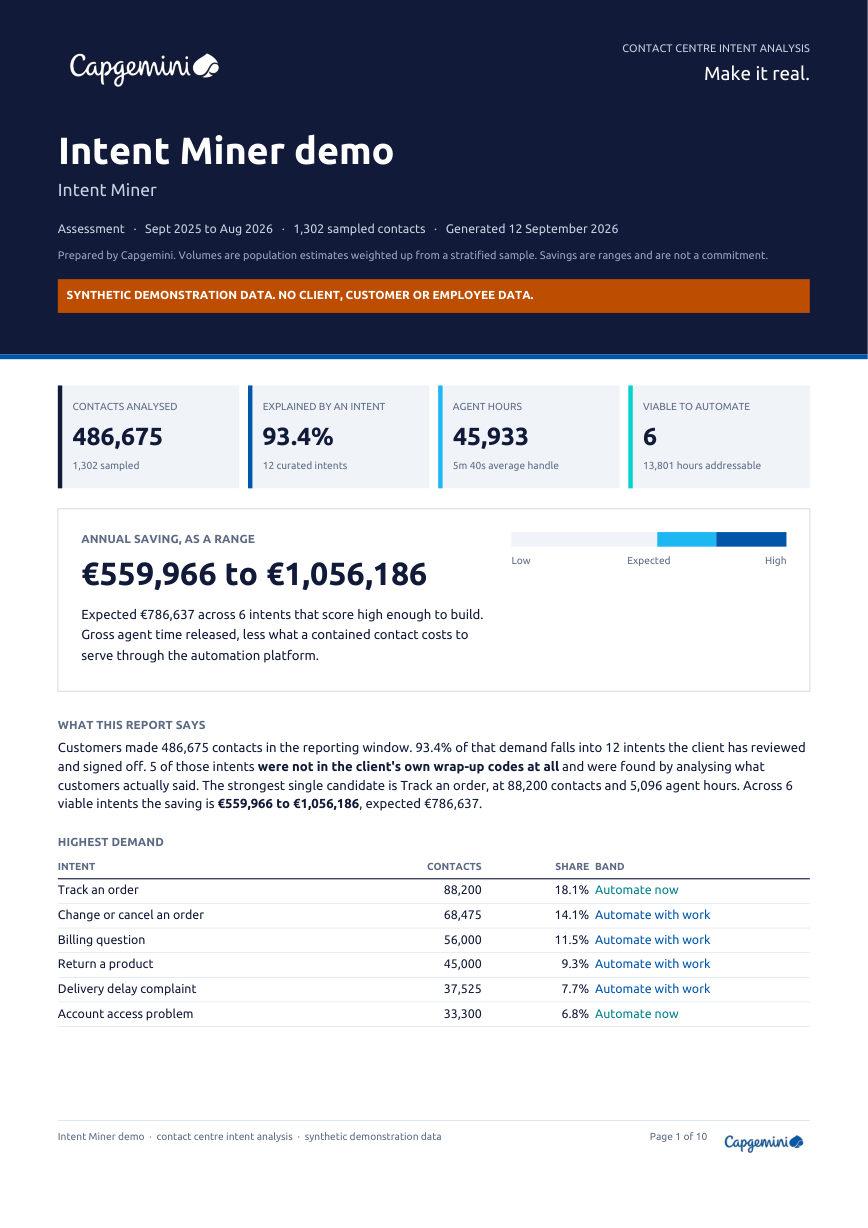Click the 'Billing question' row name

101,940
